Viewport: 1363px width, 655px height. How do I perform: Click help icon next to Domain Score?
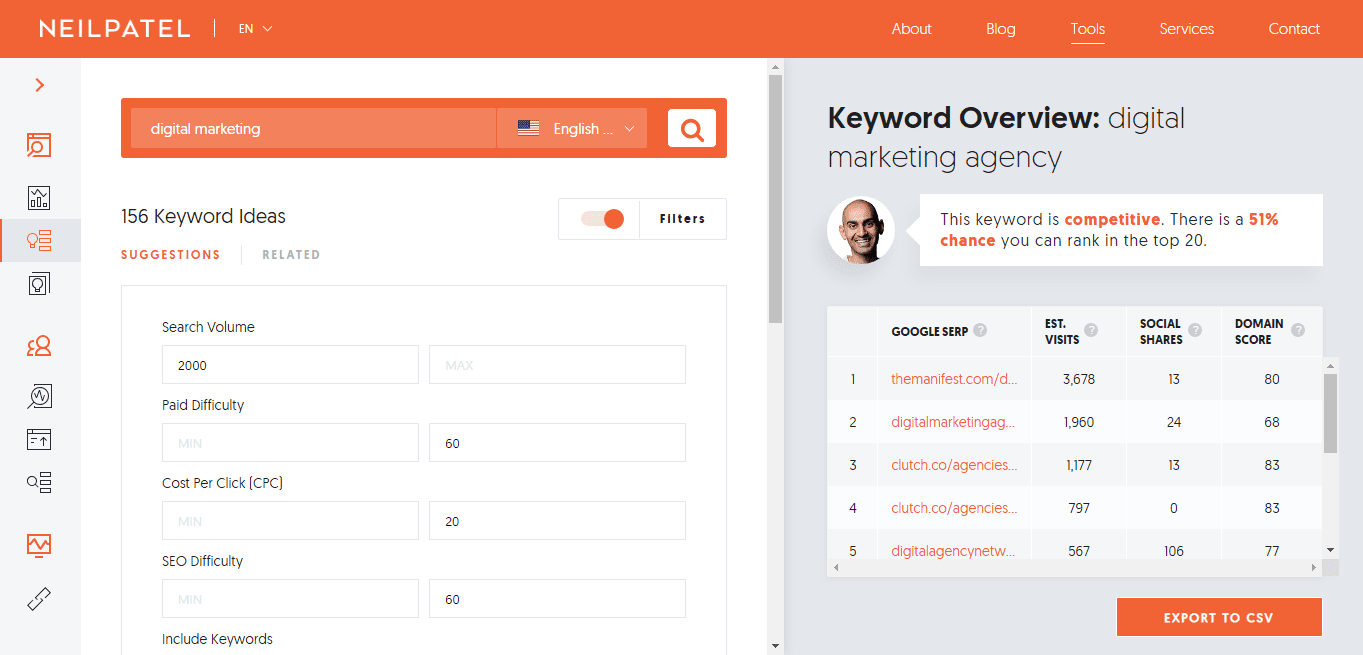click(1298, 330)
